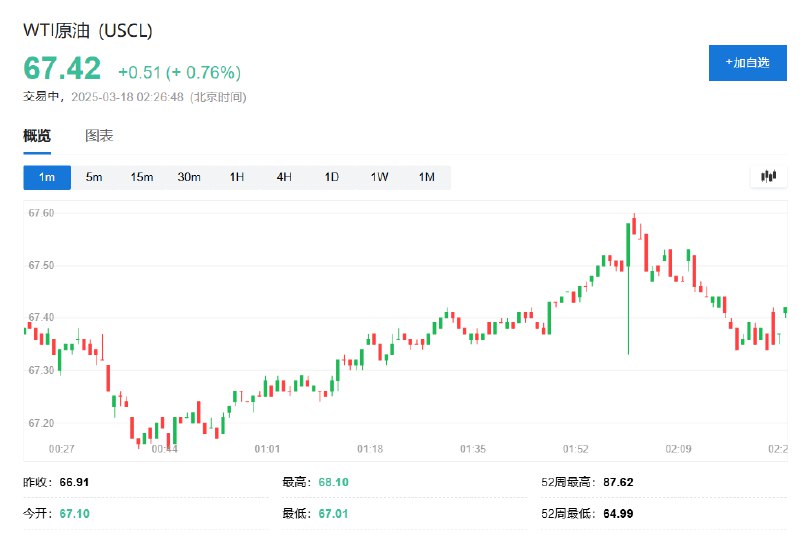Add WTI to watchlist with +加自选
The image size is (800, 553).
tap(747, 63)
